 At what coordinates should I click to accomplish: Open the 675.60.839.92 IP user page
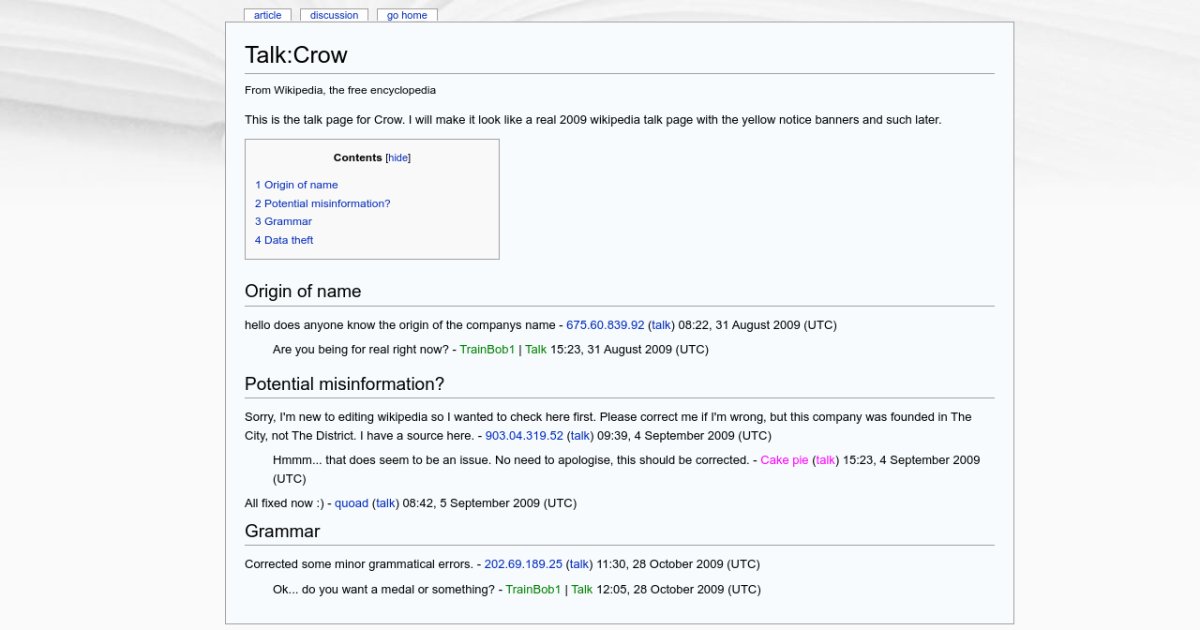604,324
